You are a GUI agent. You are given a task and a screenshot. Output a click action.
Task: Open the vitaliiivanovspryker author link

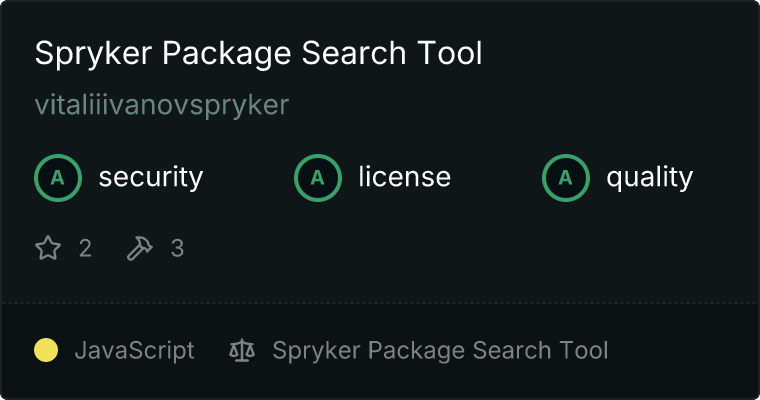161,105
